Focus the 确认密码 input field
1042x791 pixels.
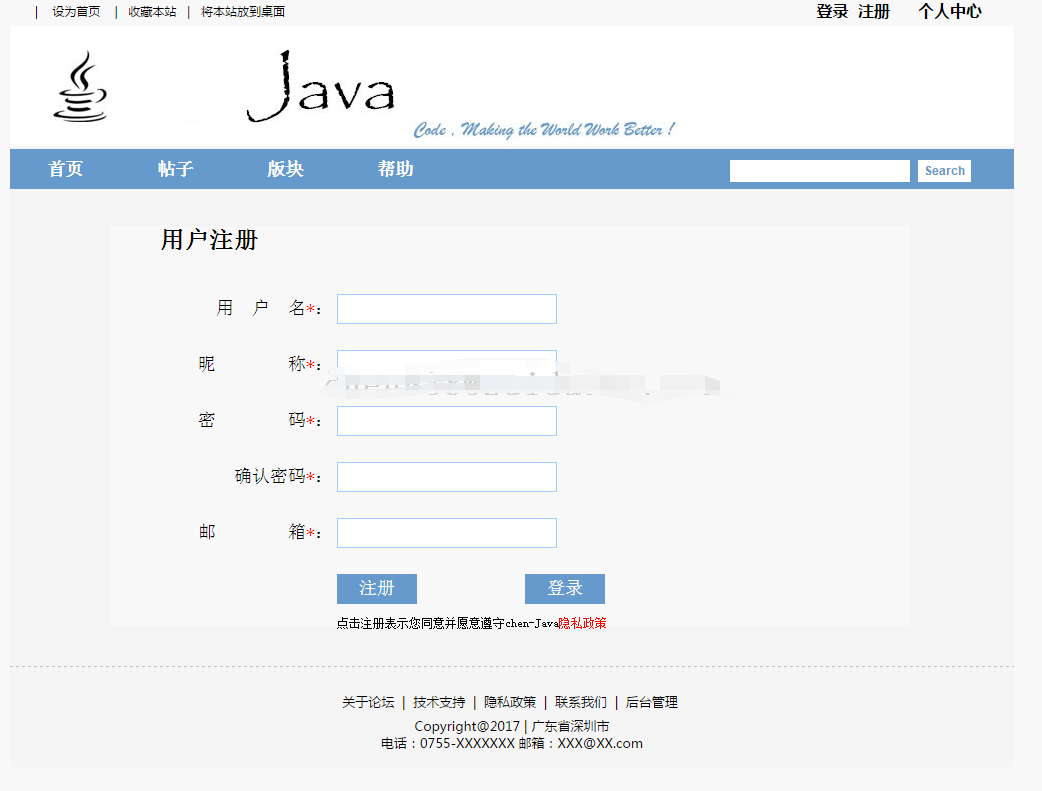coord(447,477)
